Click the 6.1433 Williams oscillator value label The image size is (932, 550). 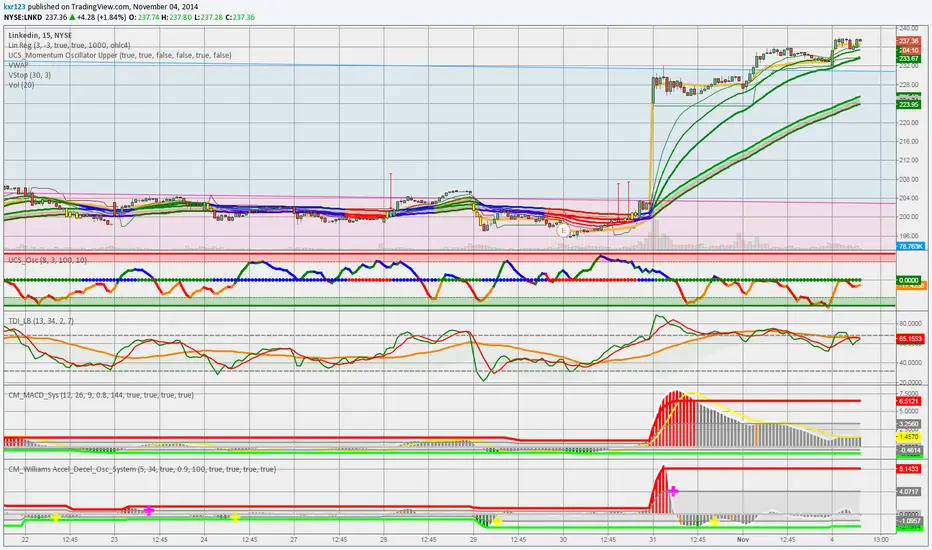(x=908, y=468)
